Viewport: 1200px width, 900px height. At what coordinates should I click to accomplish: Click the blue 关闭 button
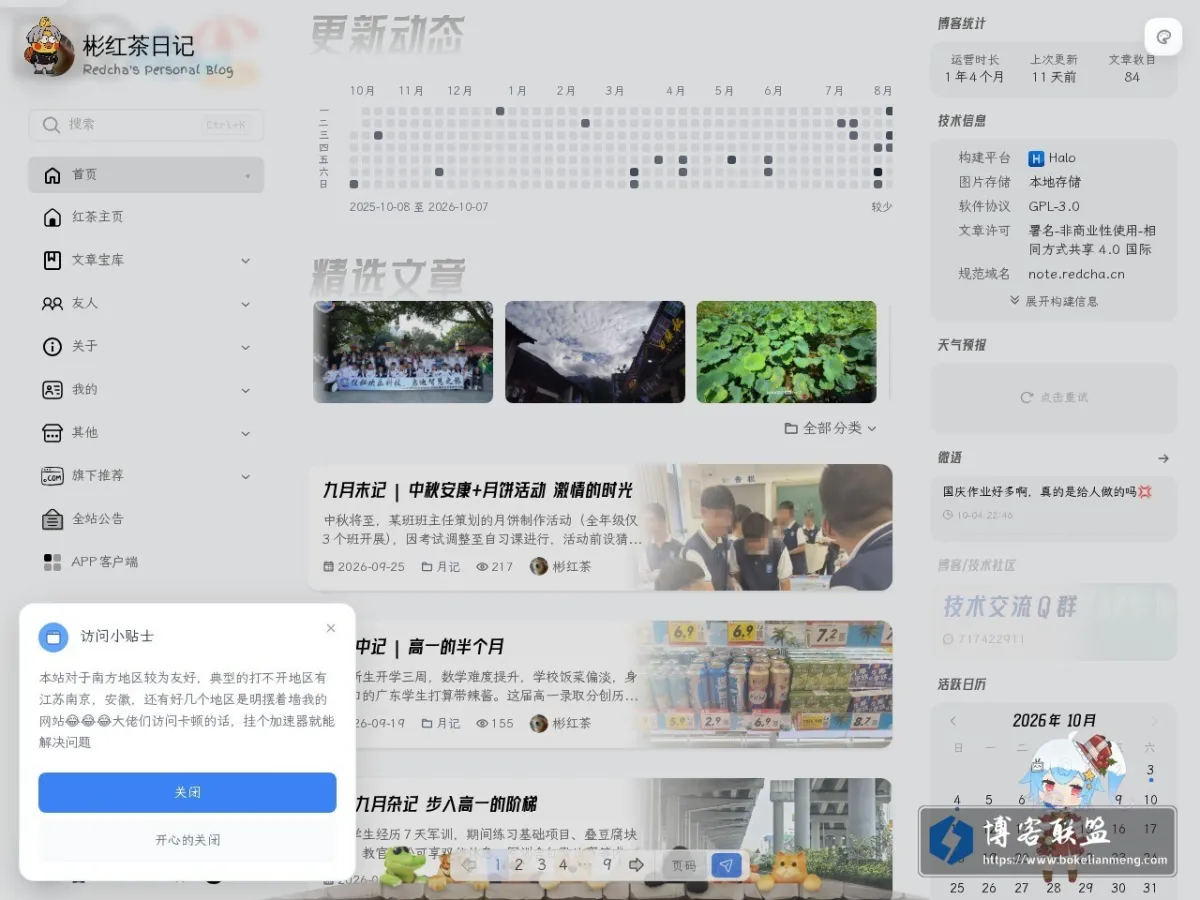[x=187, y=792]
